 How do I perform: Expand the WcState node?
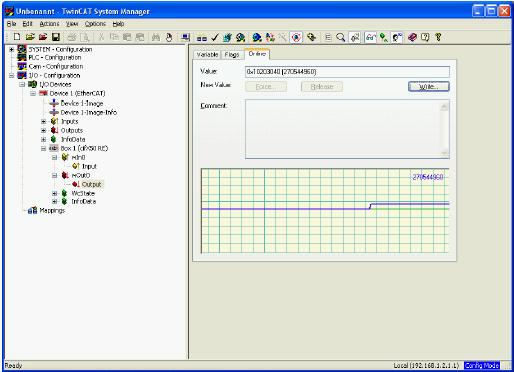click(54, 193)
